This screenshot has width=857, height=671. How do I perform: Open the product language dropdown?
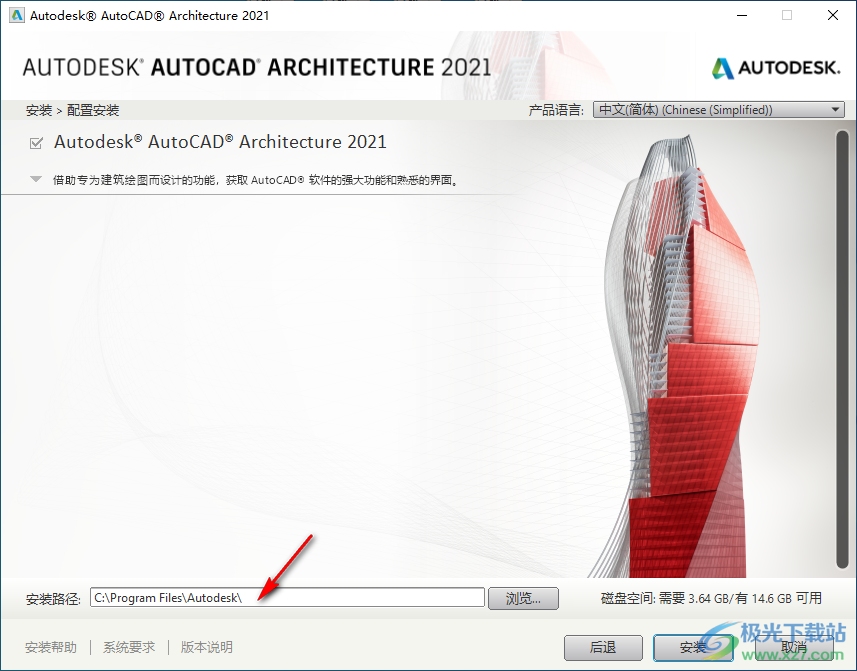pyautogui.click(x=719, y=110)
